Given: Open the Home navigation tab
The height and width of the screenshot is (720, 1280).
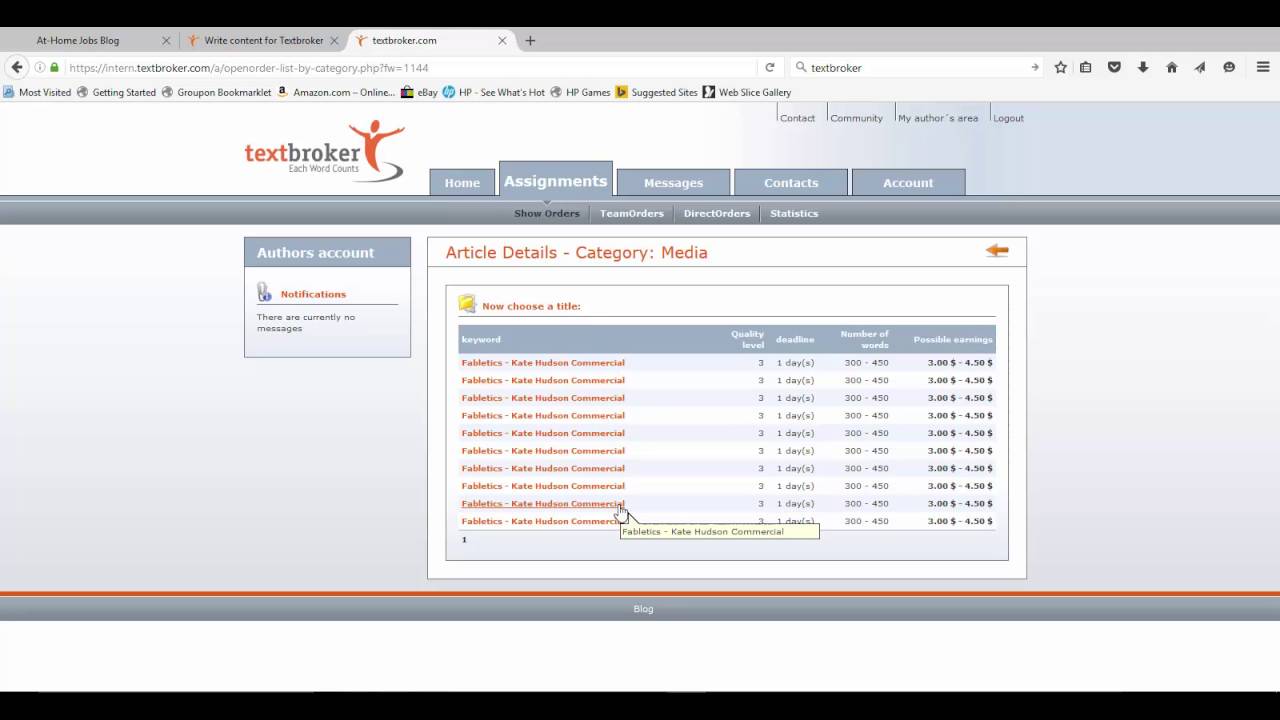Looking at the screenshot, I should click(462, 182).
